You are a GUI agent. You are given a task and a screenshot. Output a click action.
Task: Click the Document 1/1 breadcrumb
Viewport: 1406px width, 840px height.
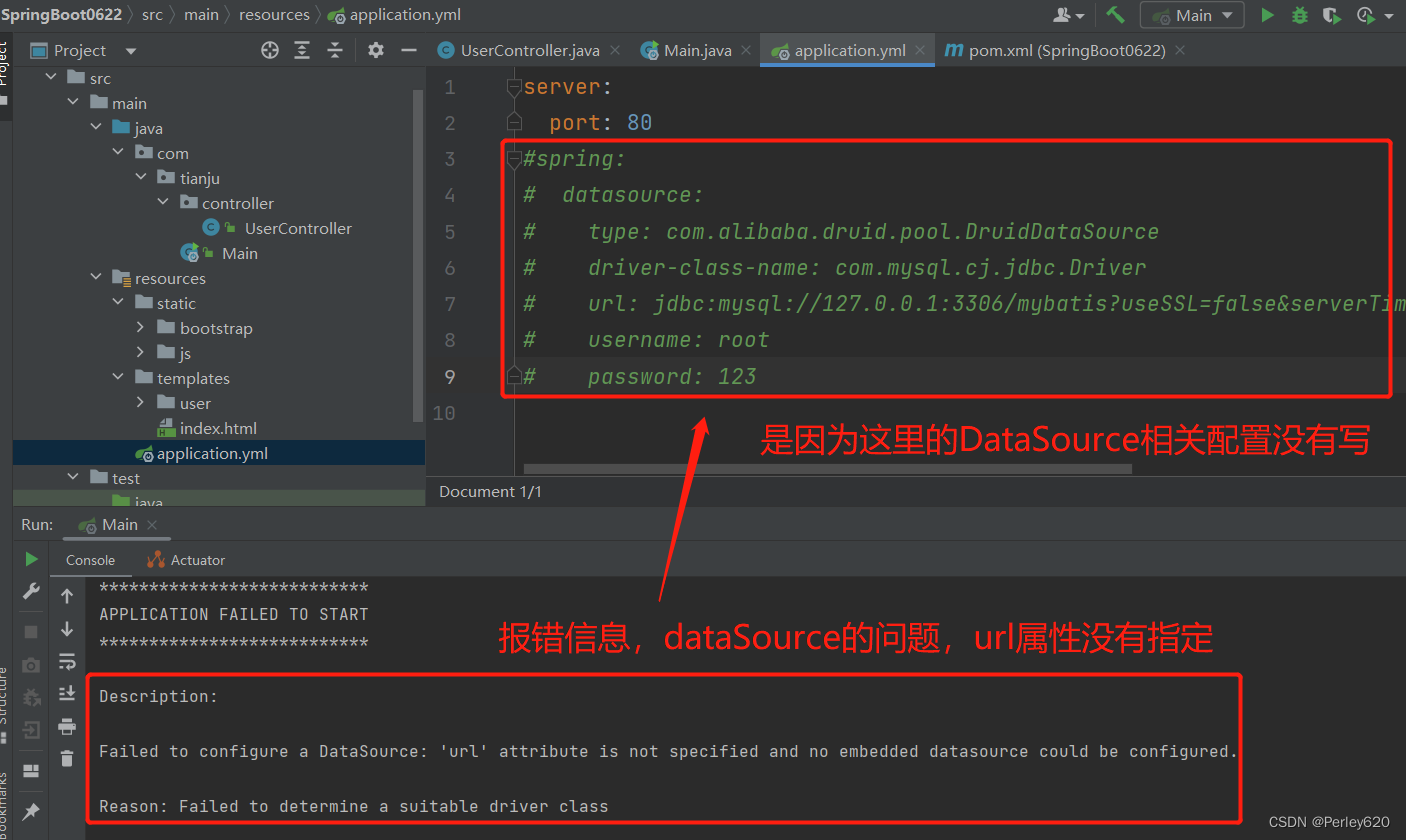coord(490,491)
